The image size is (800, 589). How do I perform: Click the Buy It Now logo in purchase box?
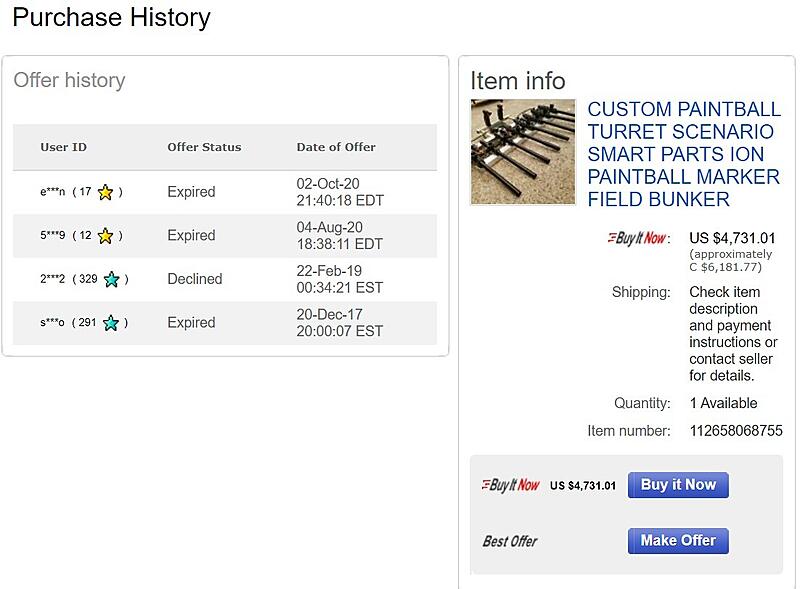click(510, 485)
